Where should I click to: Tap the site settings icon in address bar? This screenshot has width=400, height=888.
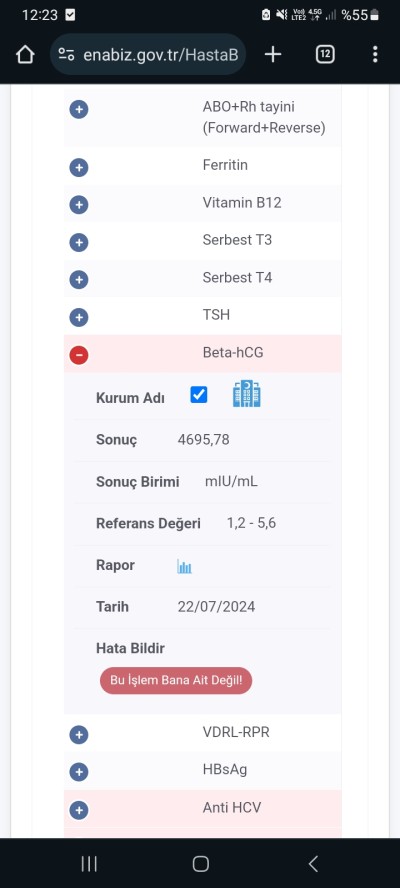click(66, 54)
